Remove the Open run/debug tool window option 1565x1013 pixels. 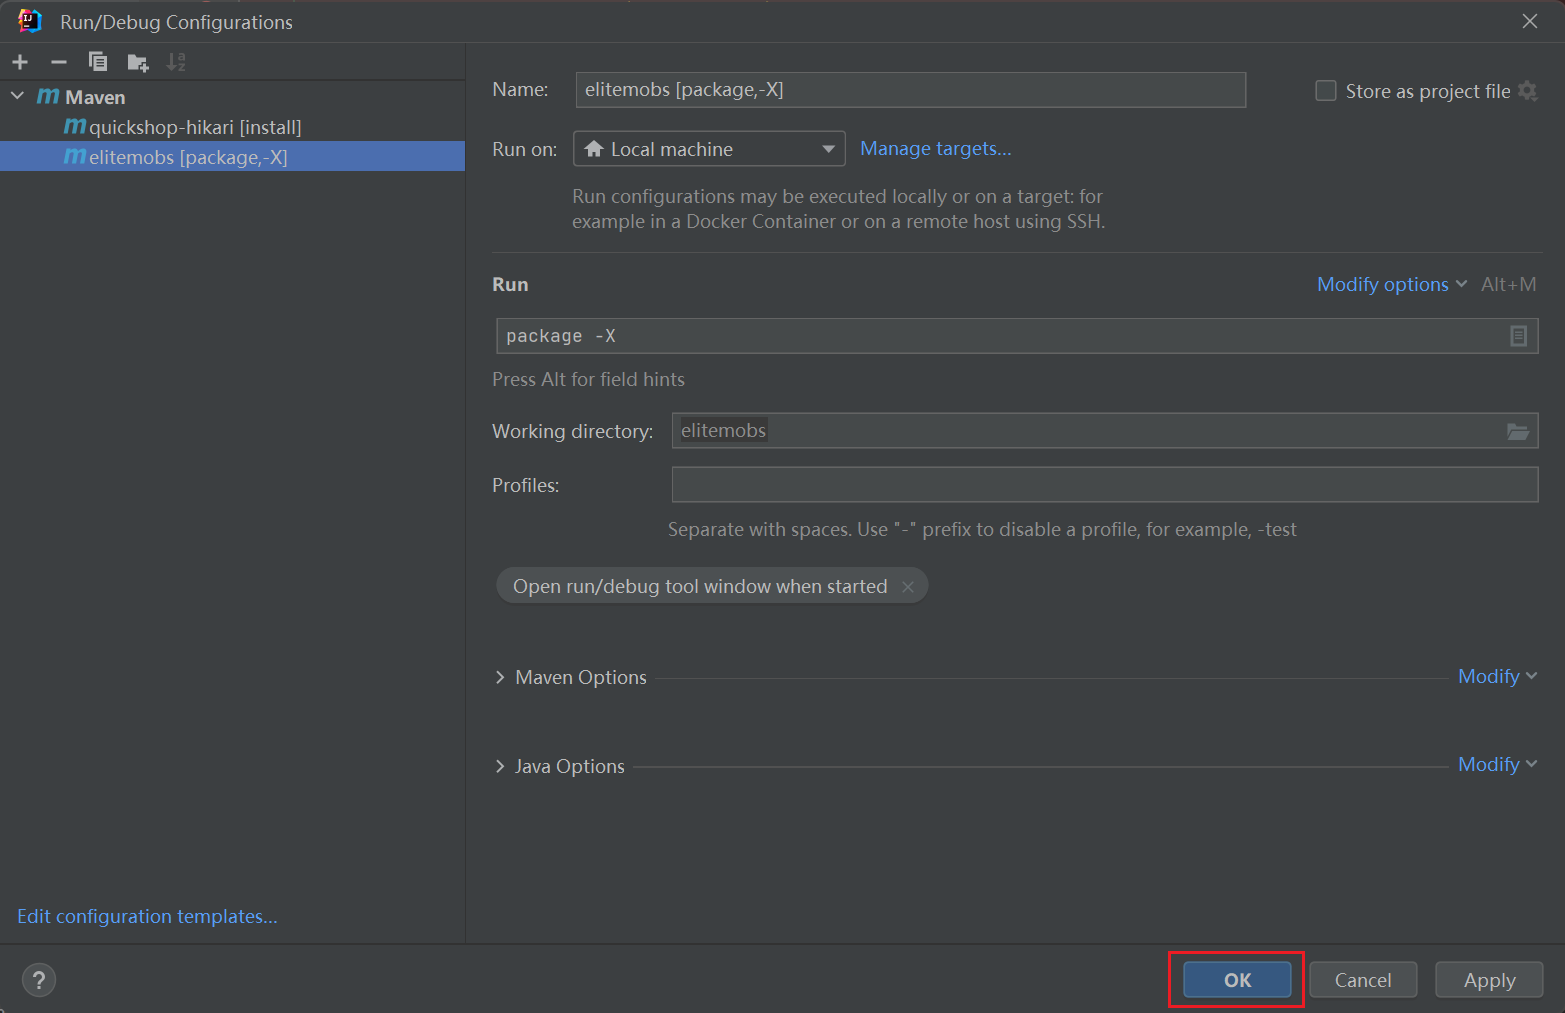[x=908, y=587]
